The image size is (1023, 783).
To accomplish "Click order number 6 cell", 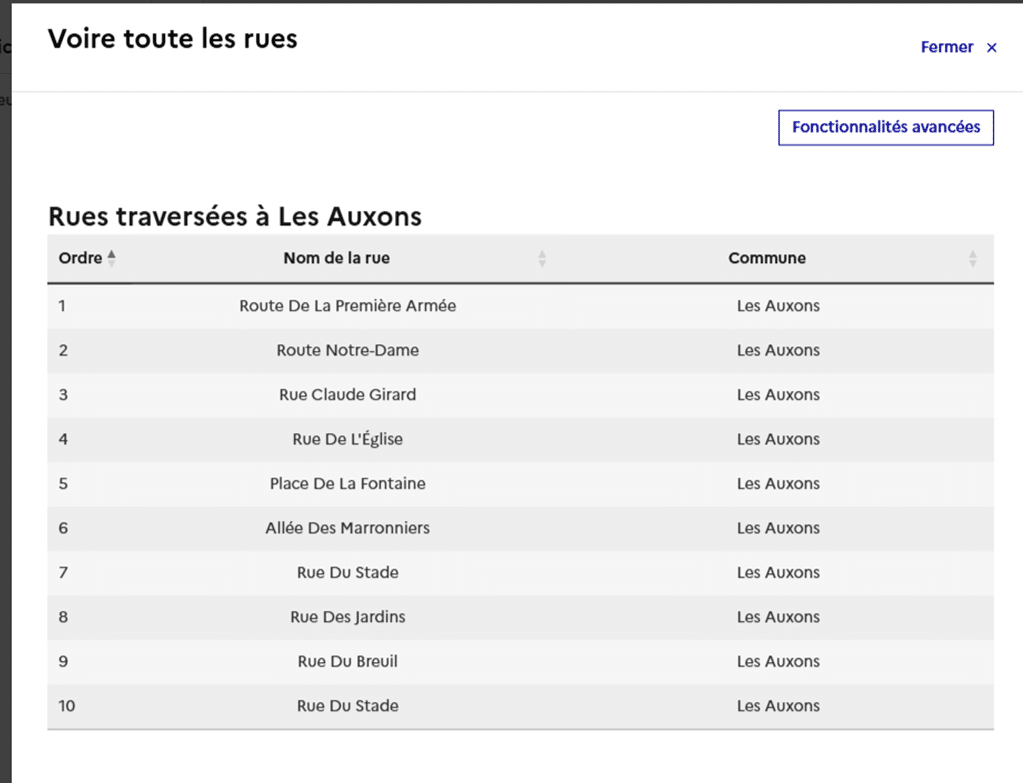I will coord(63,528).
